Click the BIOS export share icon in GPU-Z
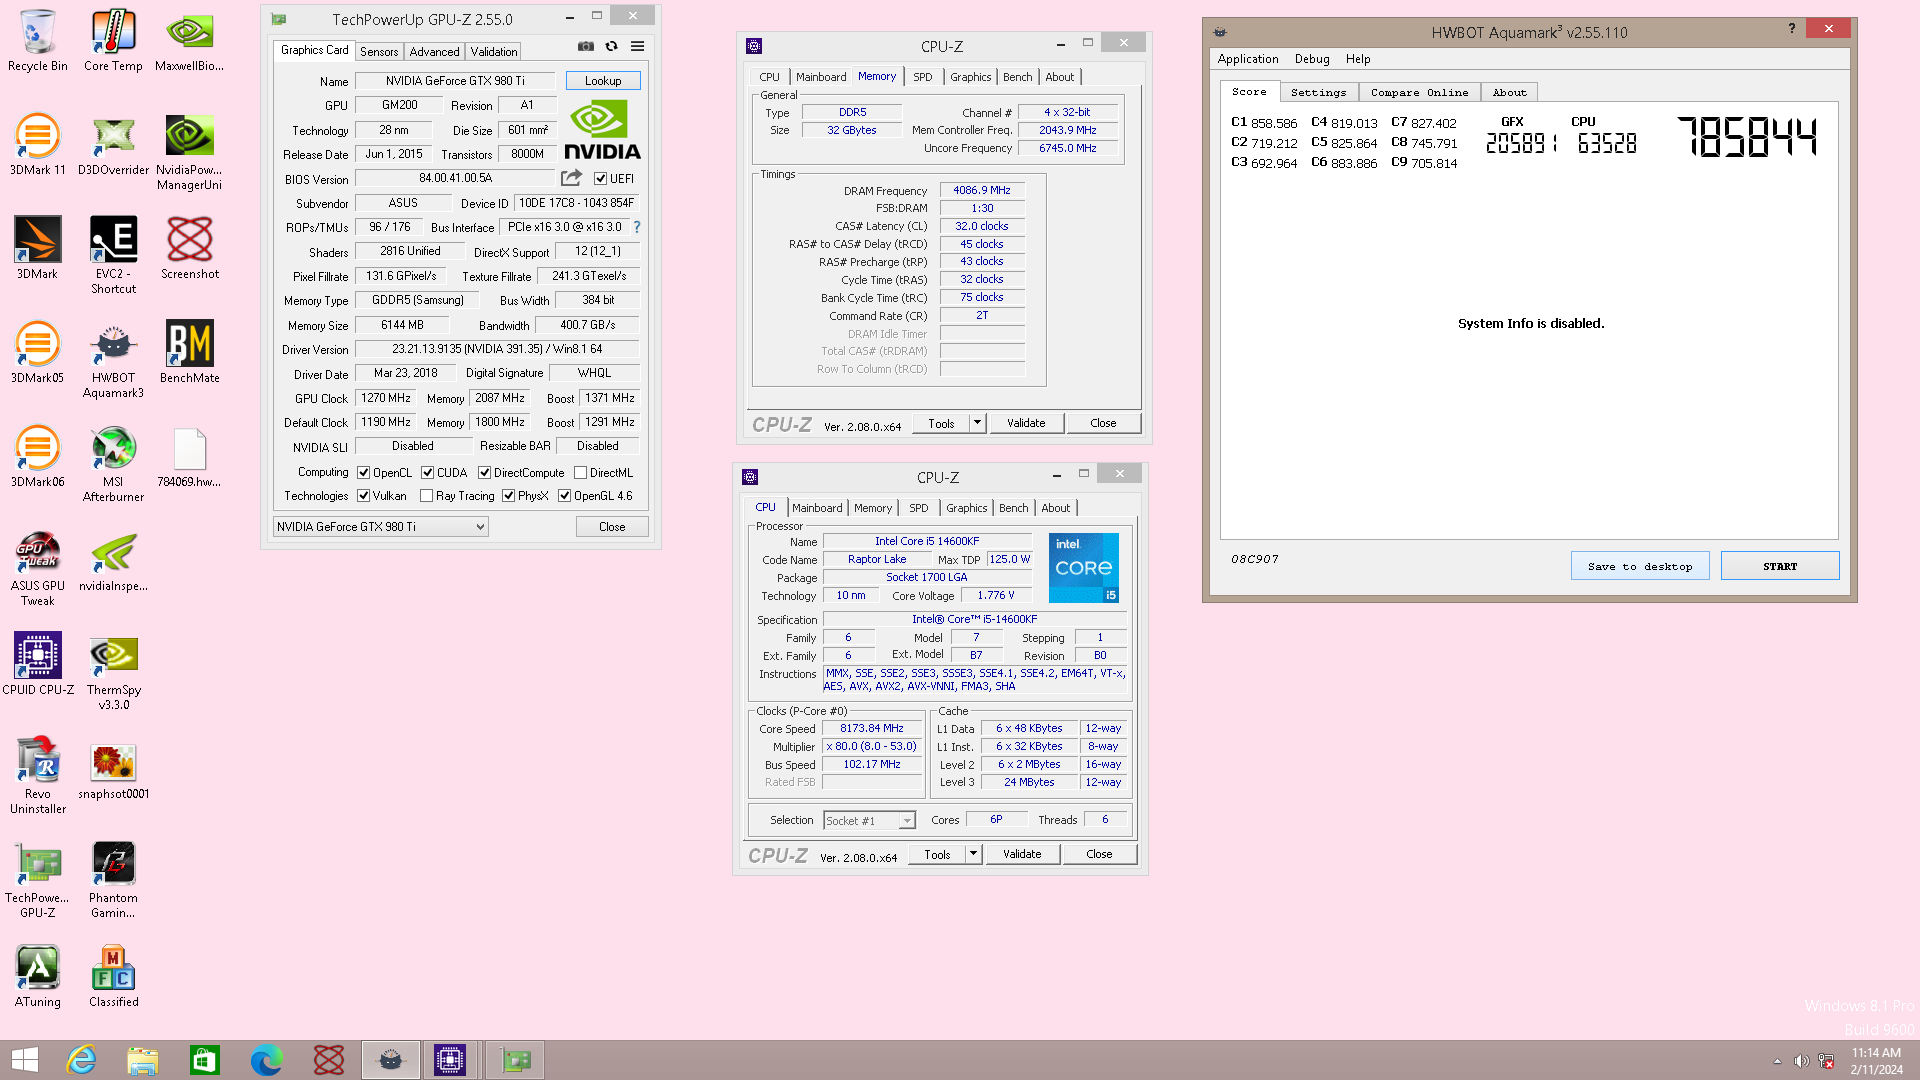Viewport: 1920px width, 1080px height. click(571, 178)
